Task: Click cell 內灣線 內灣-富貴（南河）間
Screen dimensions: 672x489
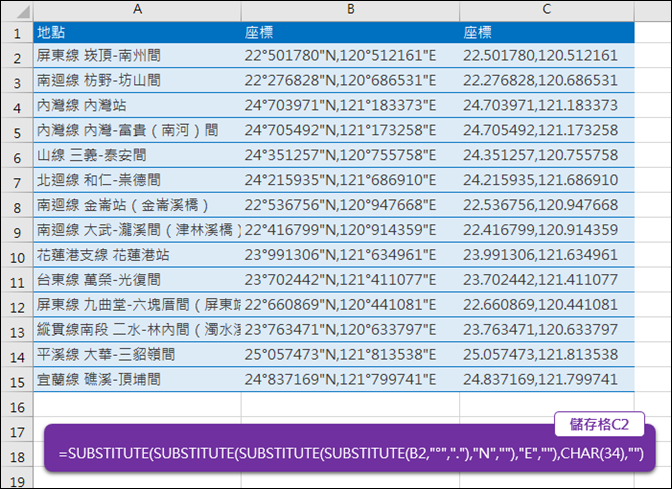Action: (x=137, y=130)
